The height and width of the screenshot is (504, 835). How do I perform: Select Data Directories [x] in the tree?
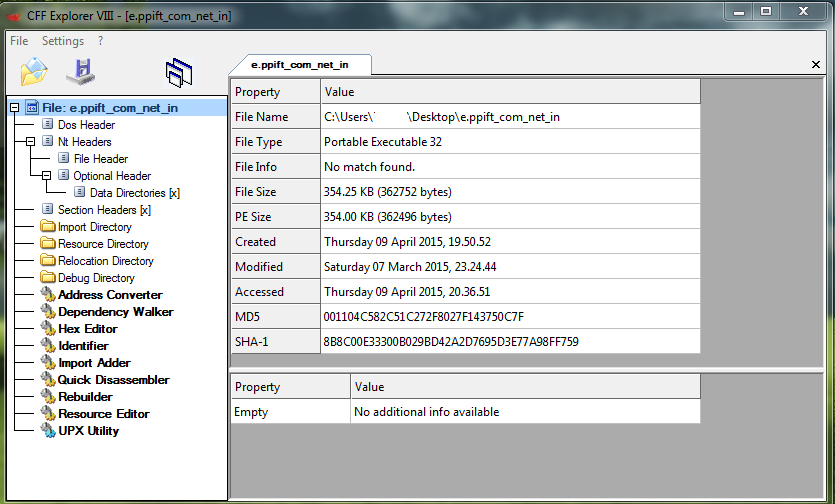click(135, 193)
